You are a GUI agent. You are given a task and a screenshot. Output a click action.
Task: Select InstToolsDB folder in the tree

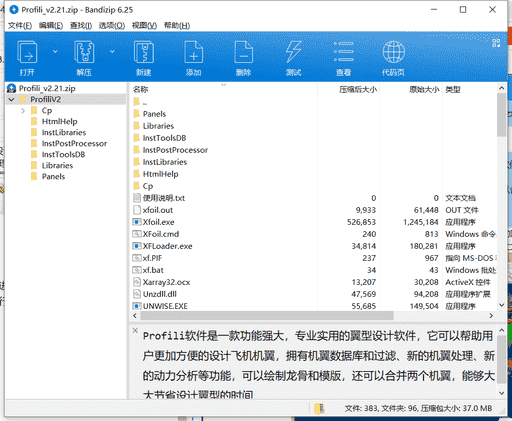point(63,154)
